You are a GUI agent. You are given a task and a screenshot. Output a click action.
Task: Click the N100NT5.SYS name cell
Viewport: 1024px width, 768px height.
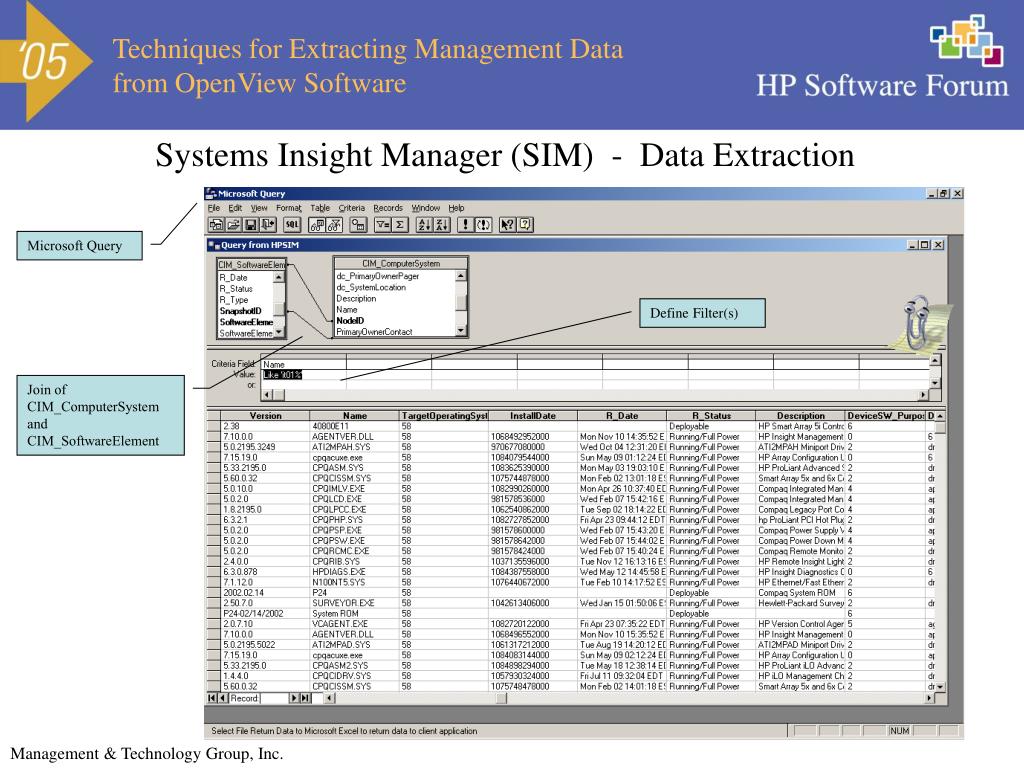click(355, 583)
